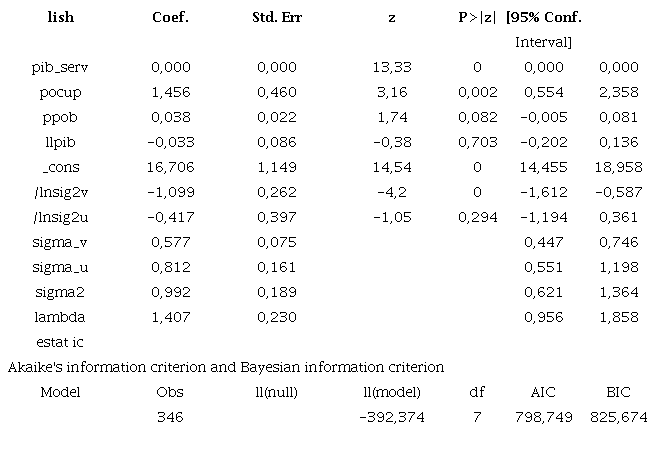
Task: Click the lambda coefficient 1,407
Action: (171, 317)
